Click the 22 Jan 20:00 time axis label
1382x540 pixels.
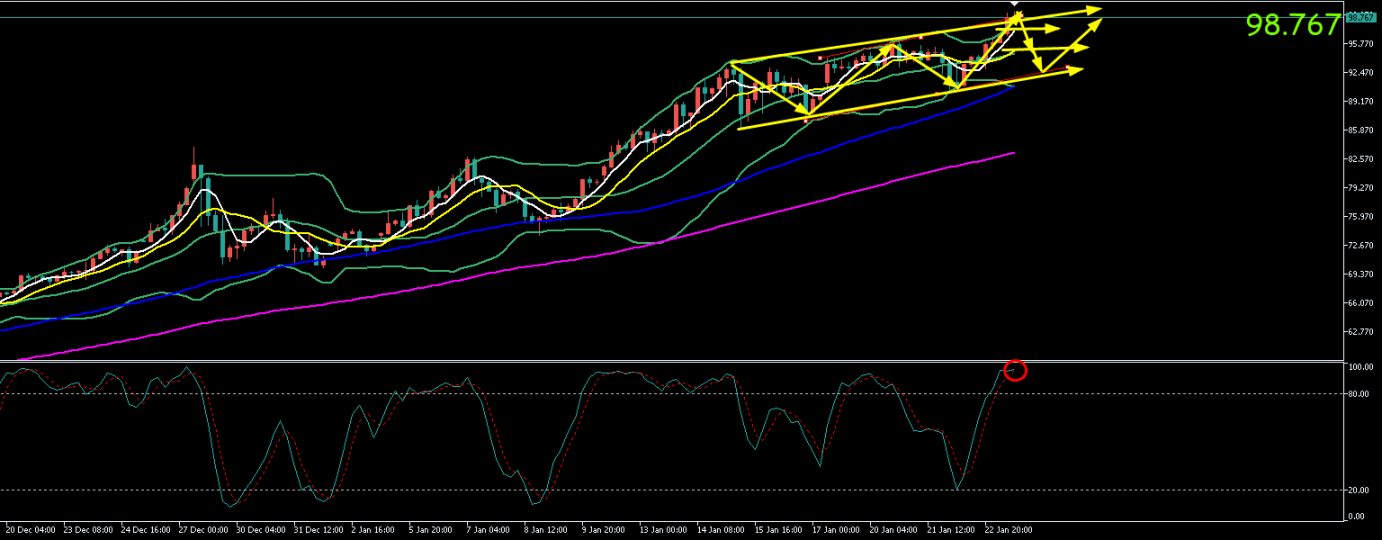(x=1007, y=530)
